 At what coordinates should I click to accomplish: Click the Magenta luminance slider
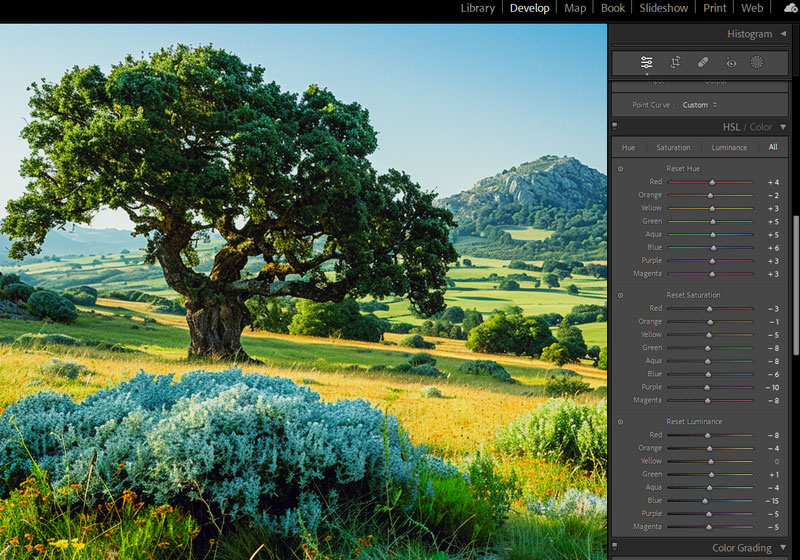[711, 527]
